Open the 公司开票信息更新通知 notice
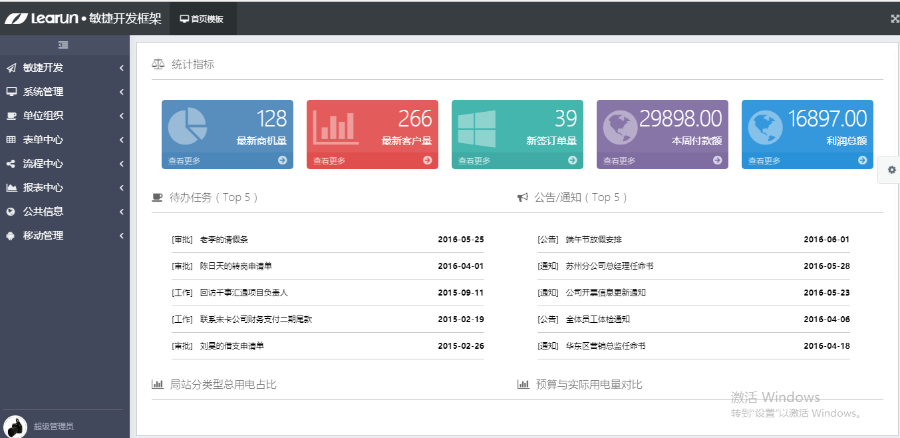The image size is (900, 438). point(606,293)
